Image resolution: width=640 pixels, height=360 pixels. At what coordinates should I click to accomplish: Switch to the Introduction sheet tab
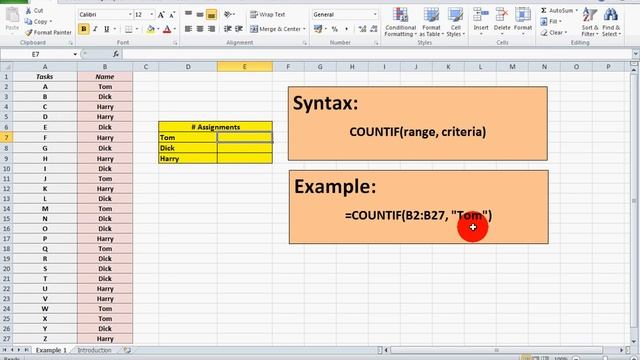pyautogui.click(x=94, y=350)
